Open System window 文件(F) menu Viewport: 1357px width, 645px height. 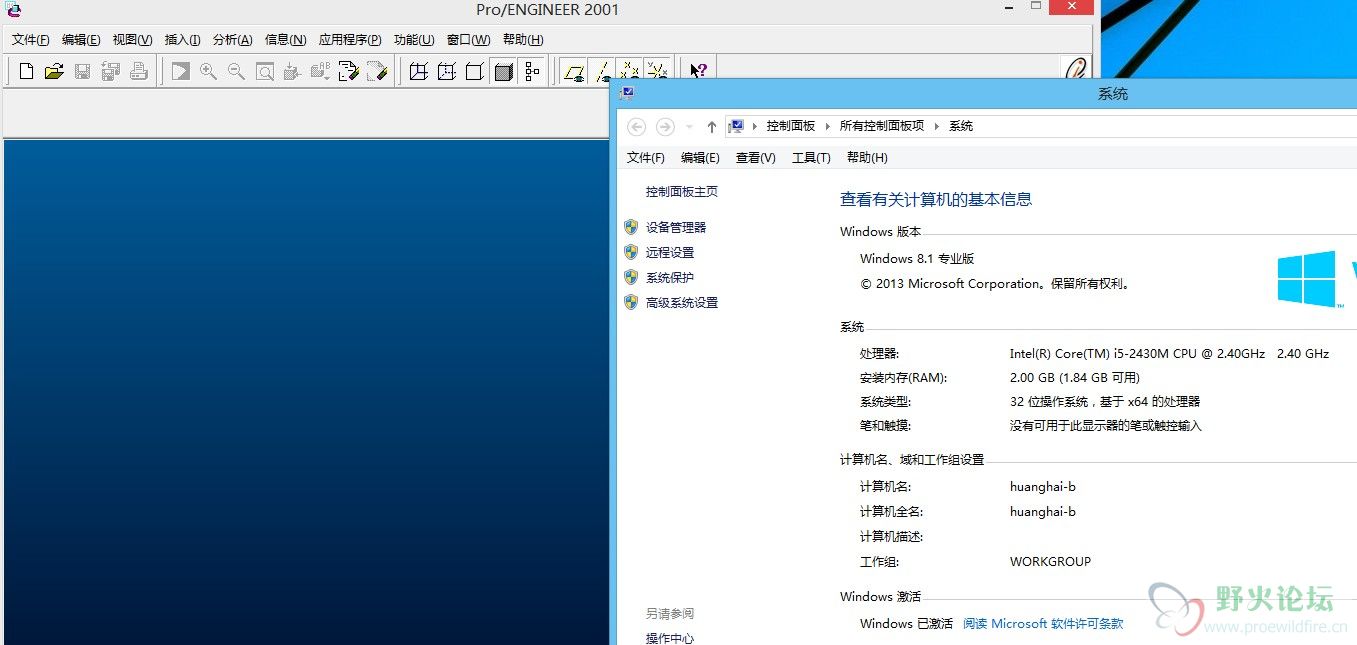click(x=646, y=158)
